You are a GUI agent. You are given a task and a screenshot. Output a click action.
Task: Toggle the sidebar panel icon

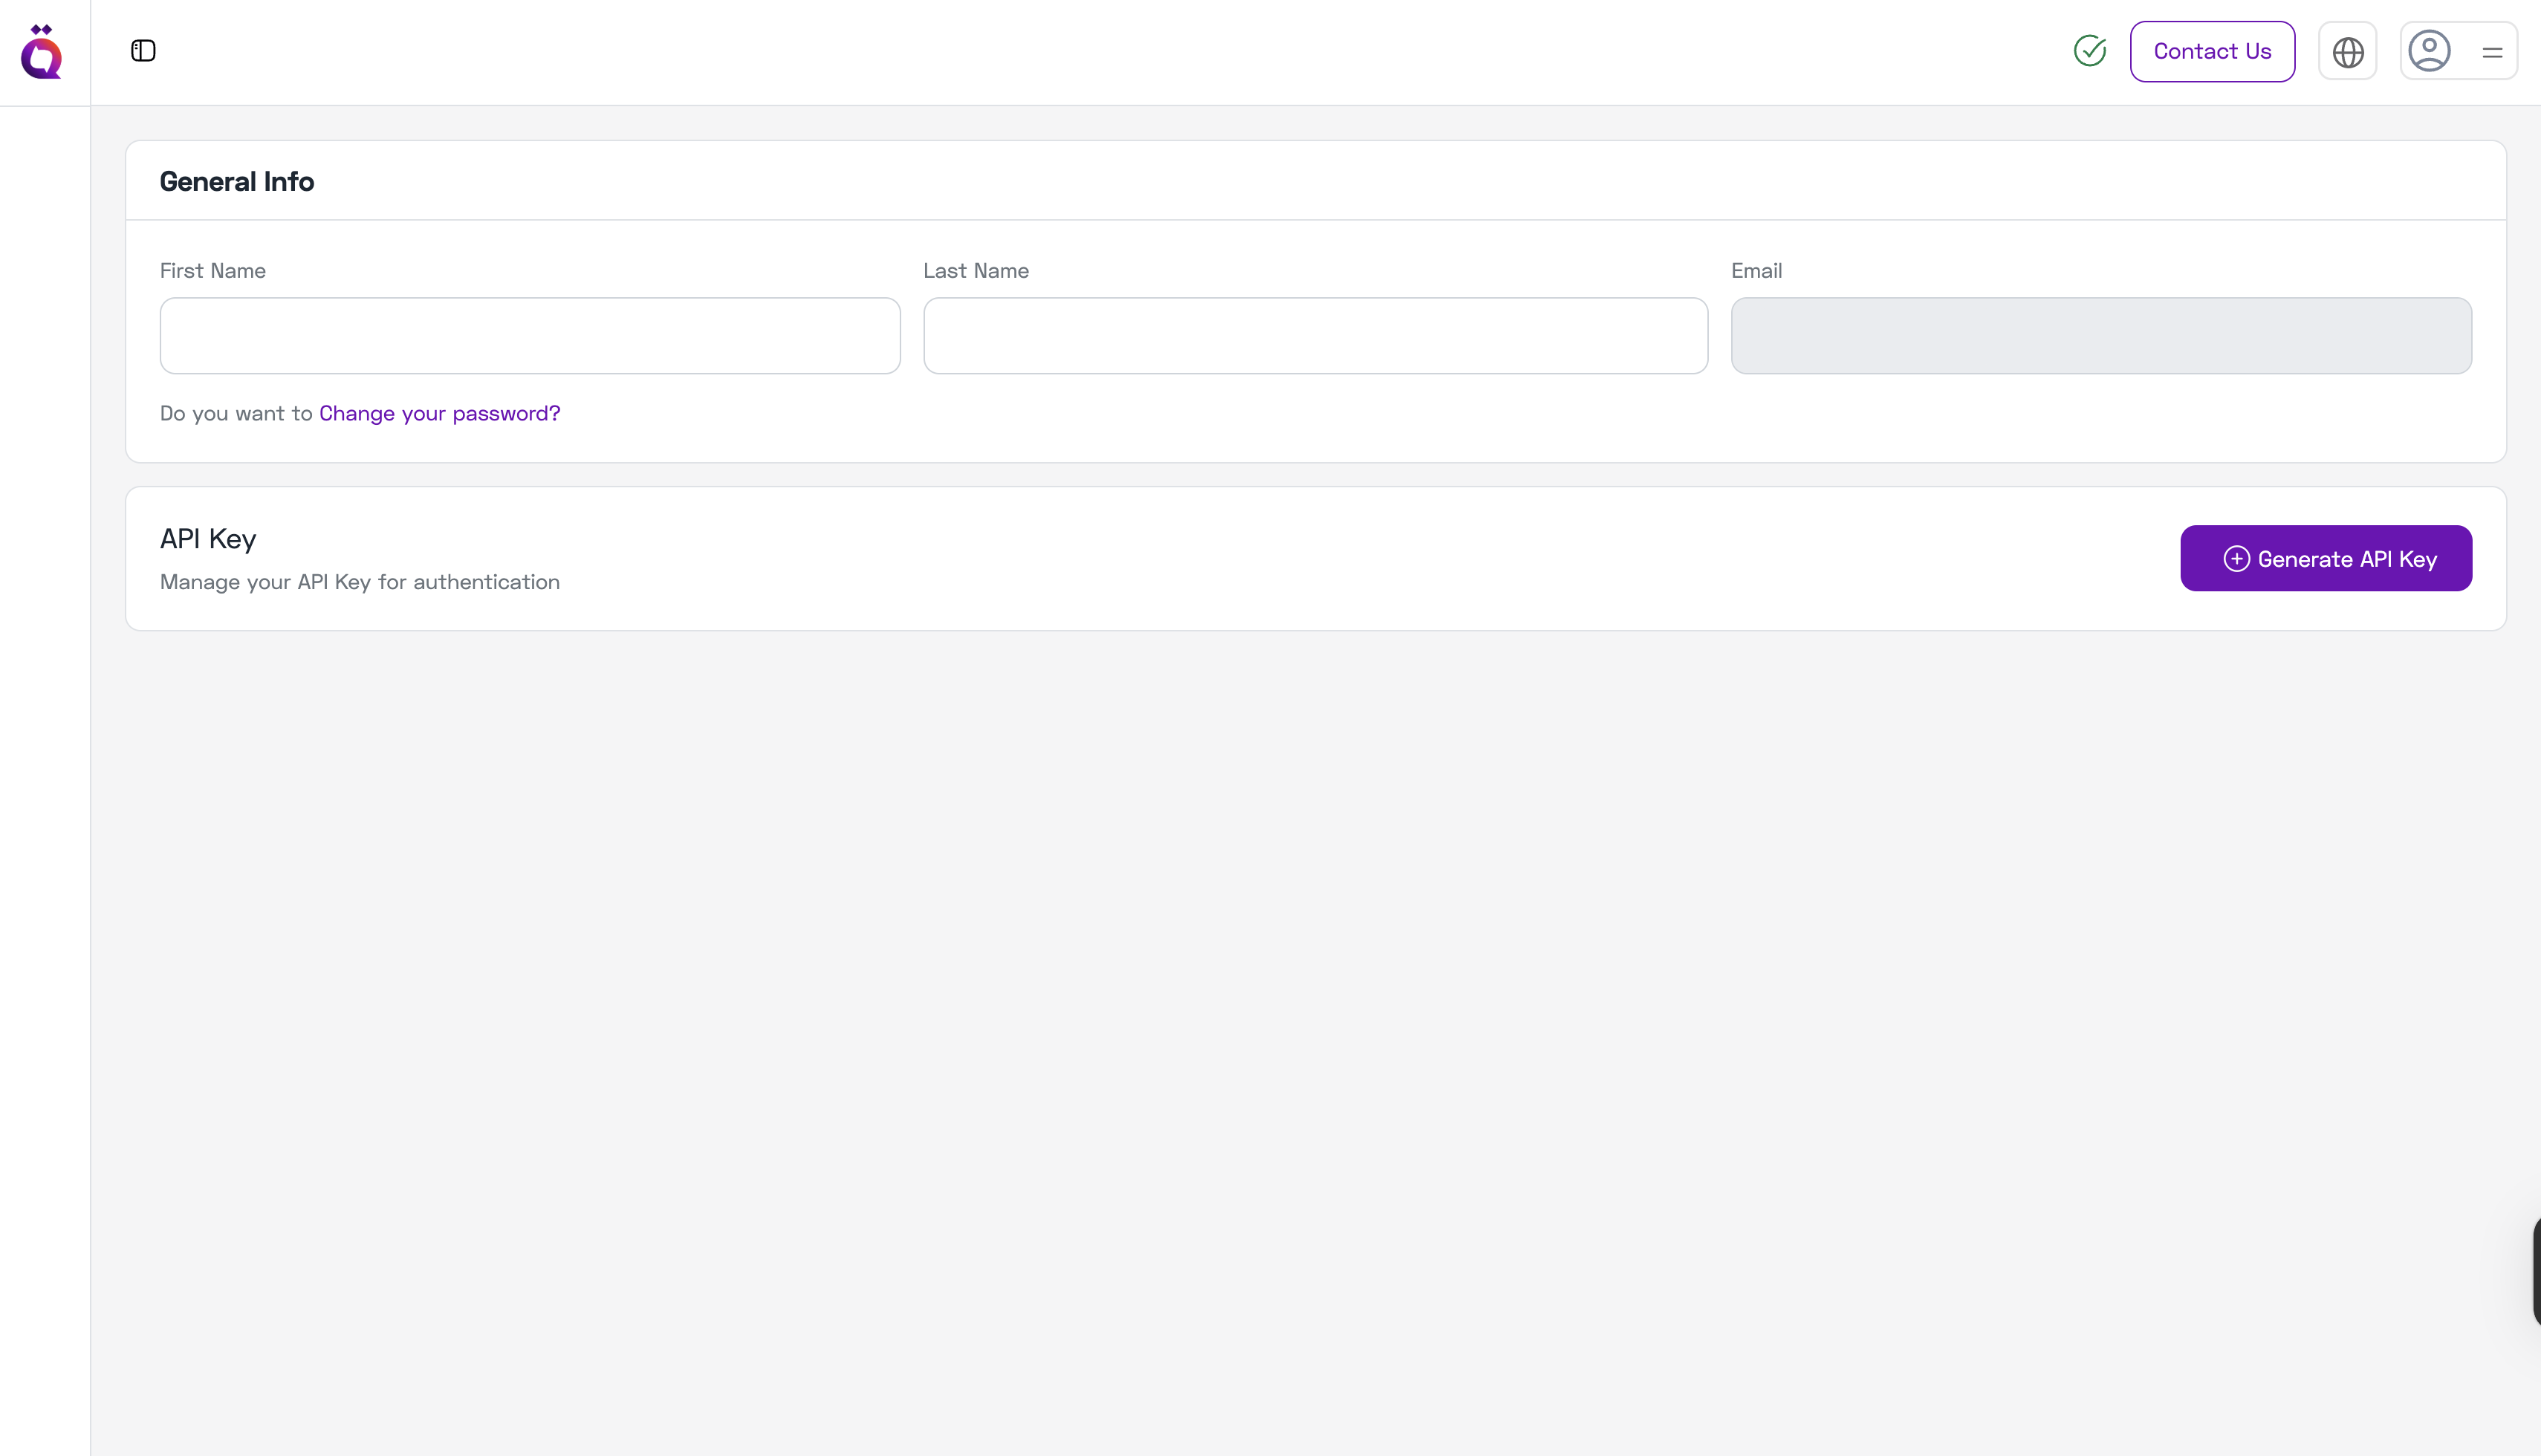(x=142, y=50)
